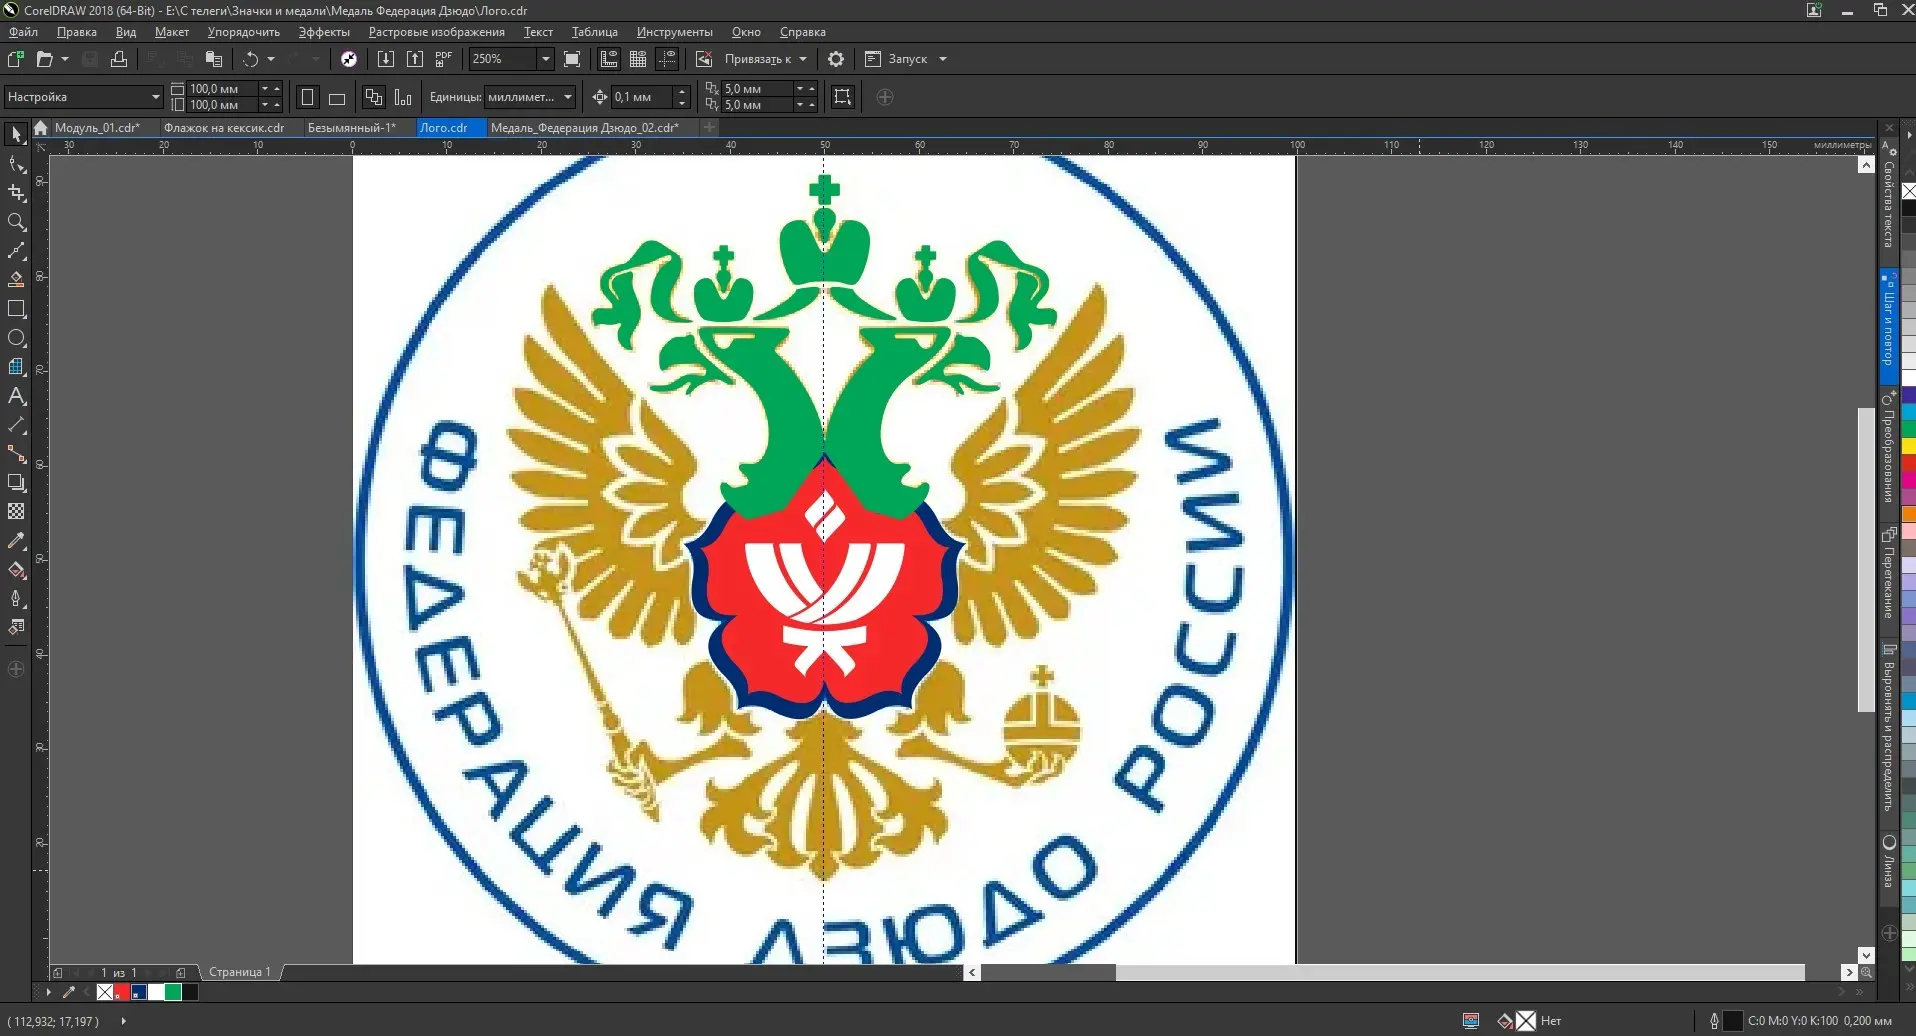The image size is (1916, 1036).
Task: Select the Crop tool
Action: point(16,193)
